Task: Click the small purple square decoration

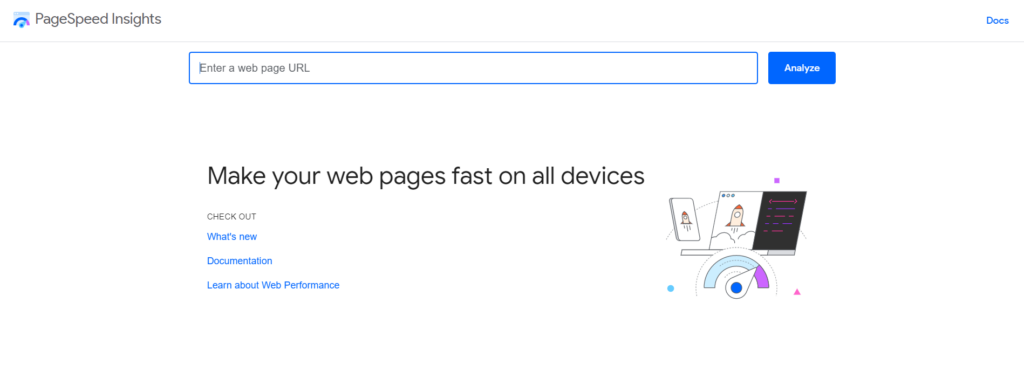Action: (776, 180)
